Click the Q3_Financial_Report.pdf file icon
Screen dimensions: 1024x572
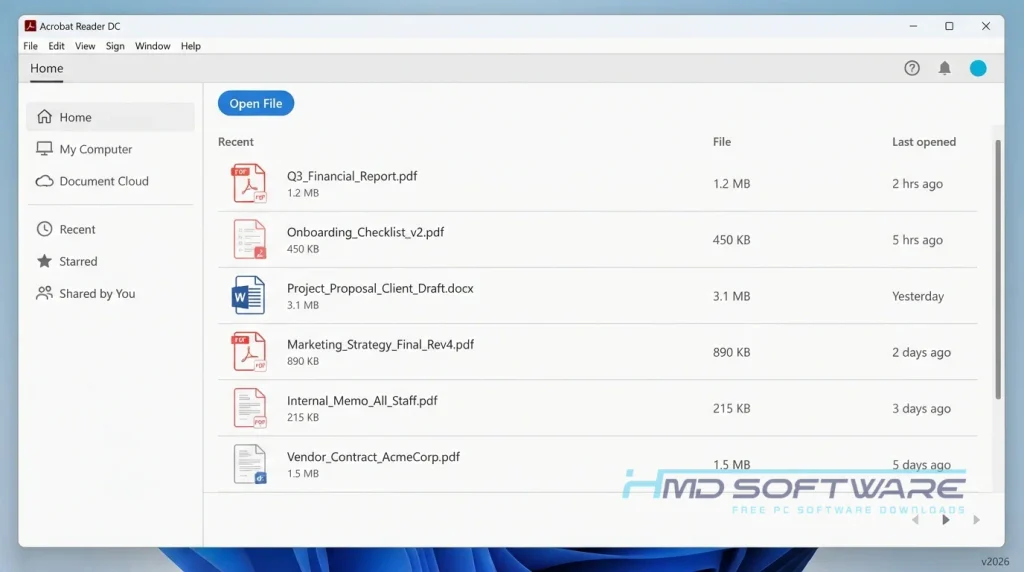pyautogui.click(x=249, y=183)
